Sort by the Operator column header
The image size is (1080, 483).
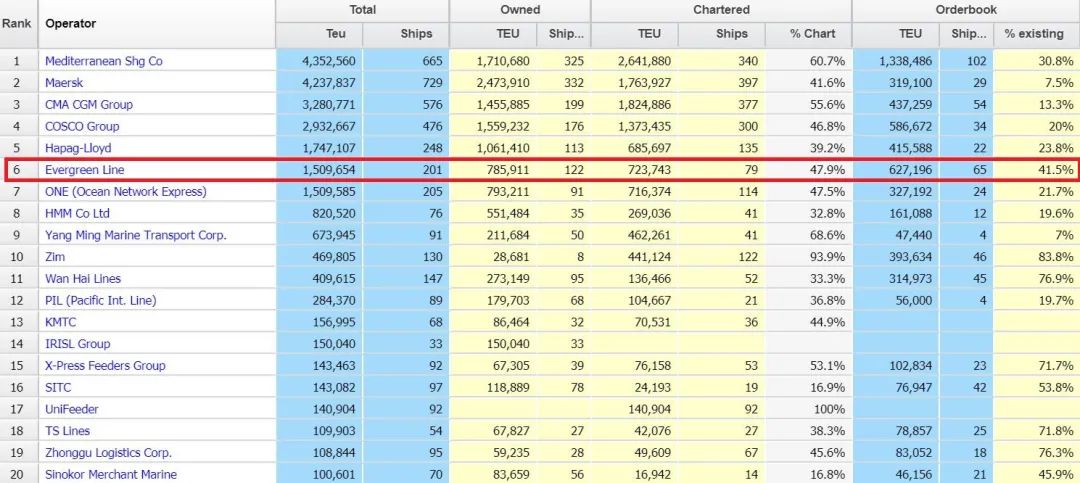pyautogui.click(x=70, y=23)
